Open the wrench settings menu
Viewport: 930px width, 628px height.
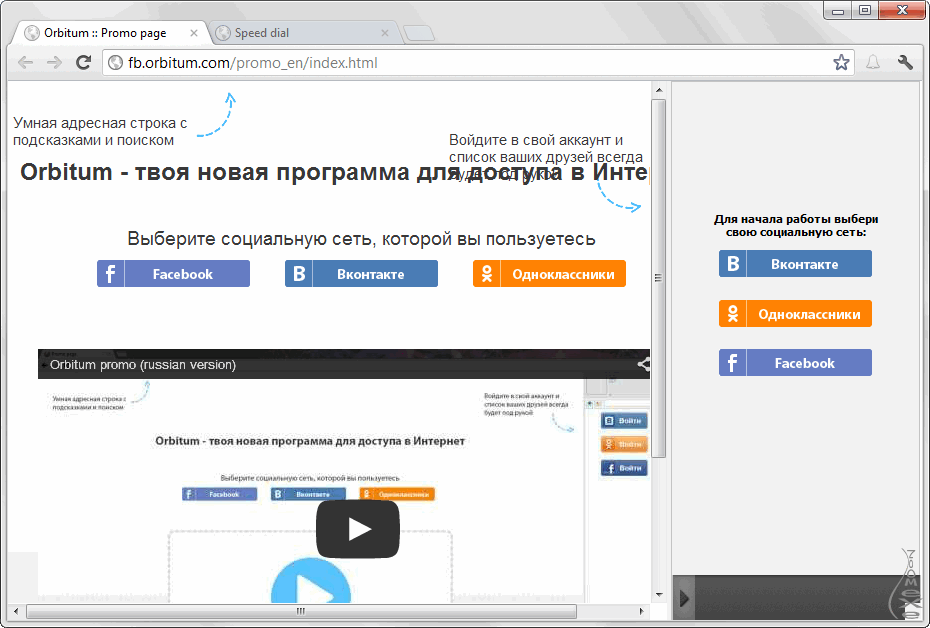(x=905, y=62)
